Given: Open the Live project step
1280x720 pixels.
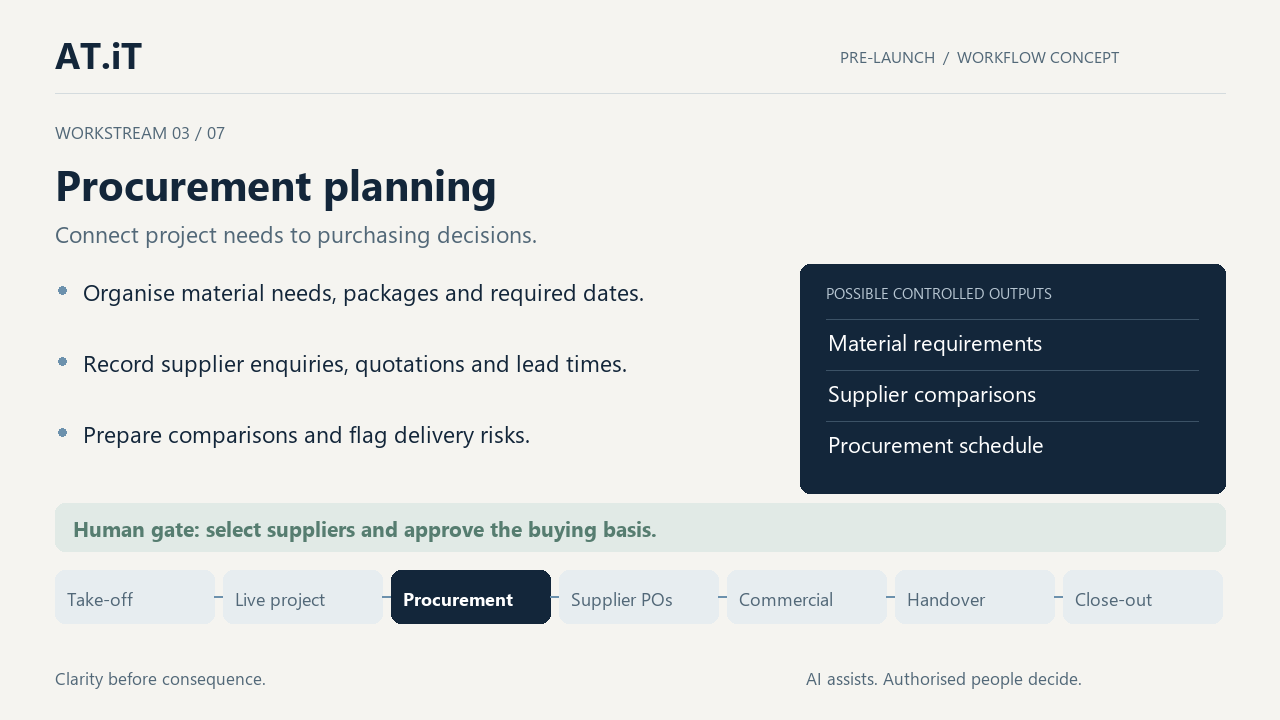Looking at the screenshot, I should click(303, 597).
